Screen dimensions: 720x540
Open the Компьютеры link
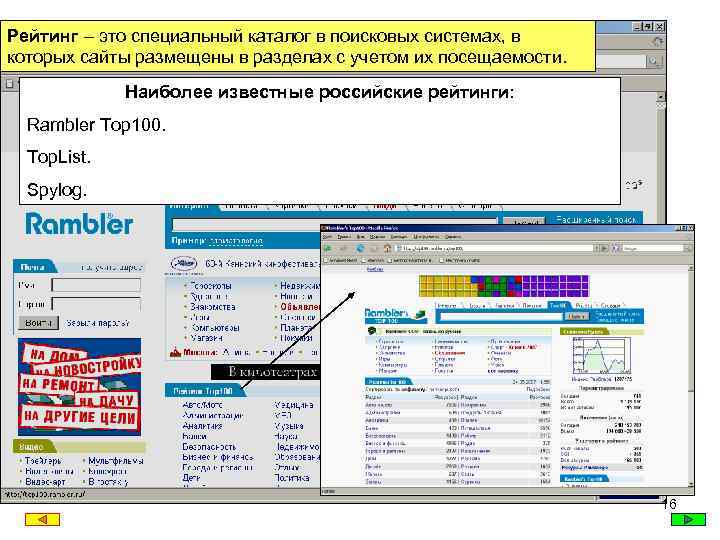pyautogui.click(x=215, y=328)
